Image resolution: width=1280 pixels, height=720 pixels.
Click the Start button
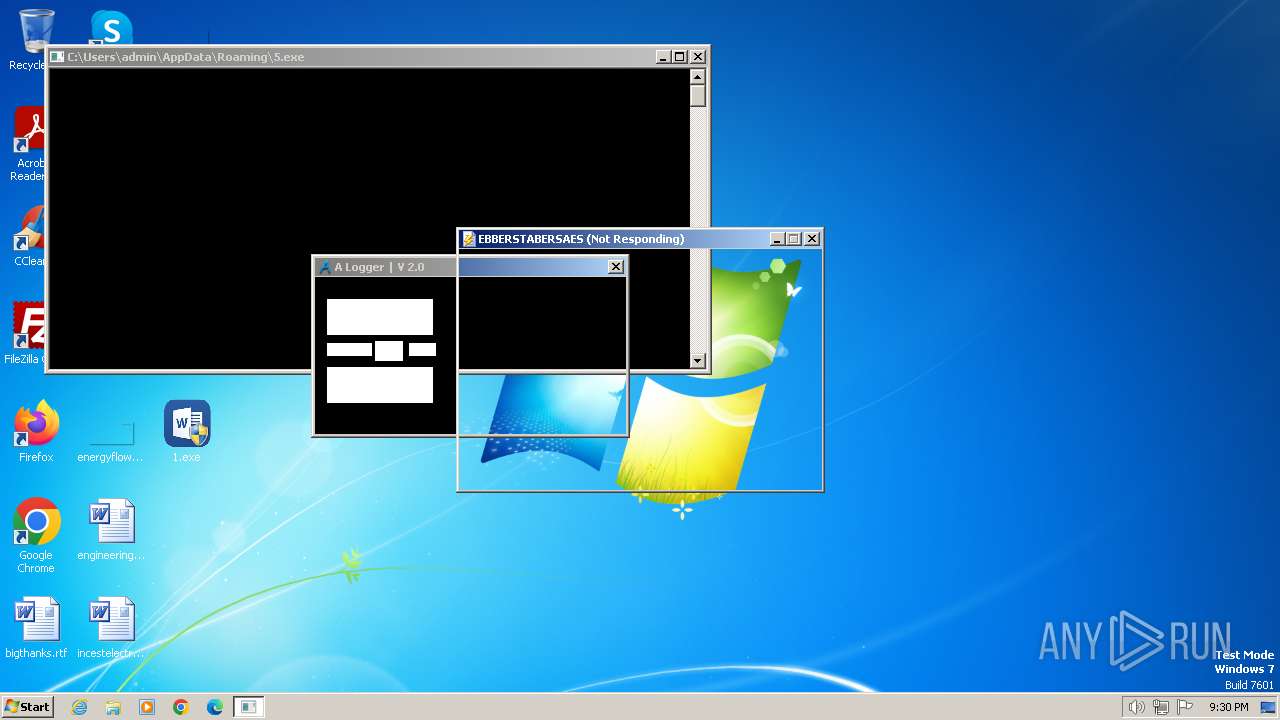27,707
